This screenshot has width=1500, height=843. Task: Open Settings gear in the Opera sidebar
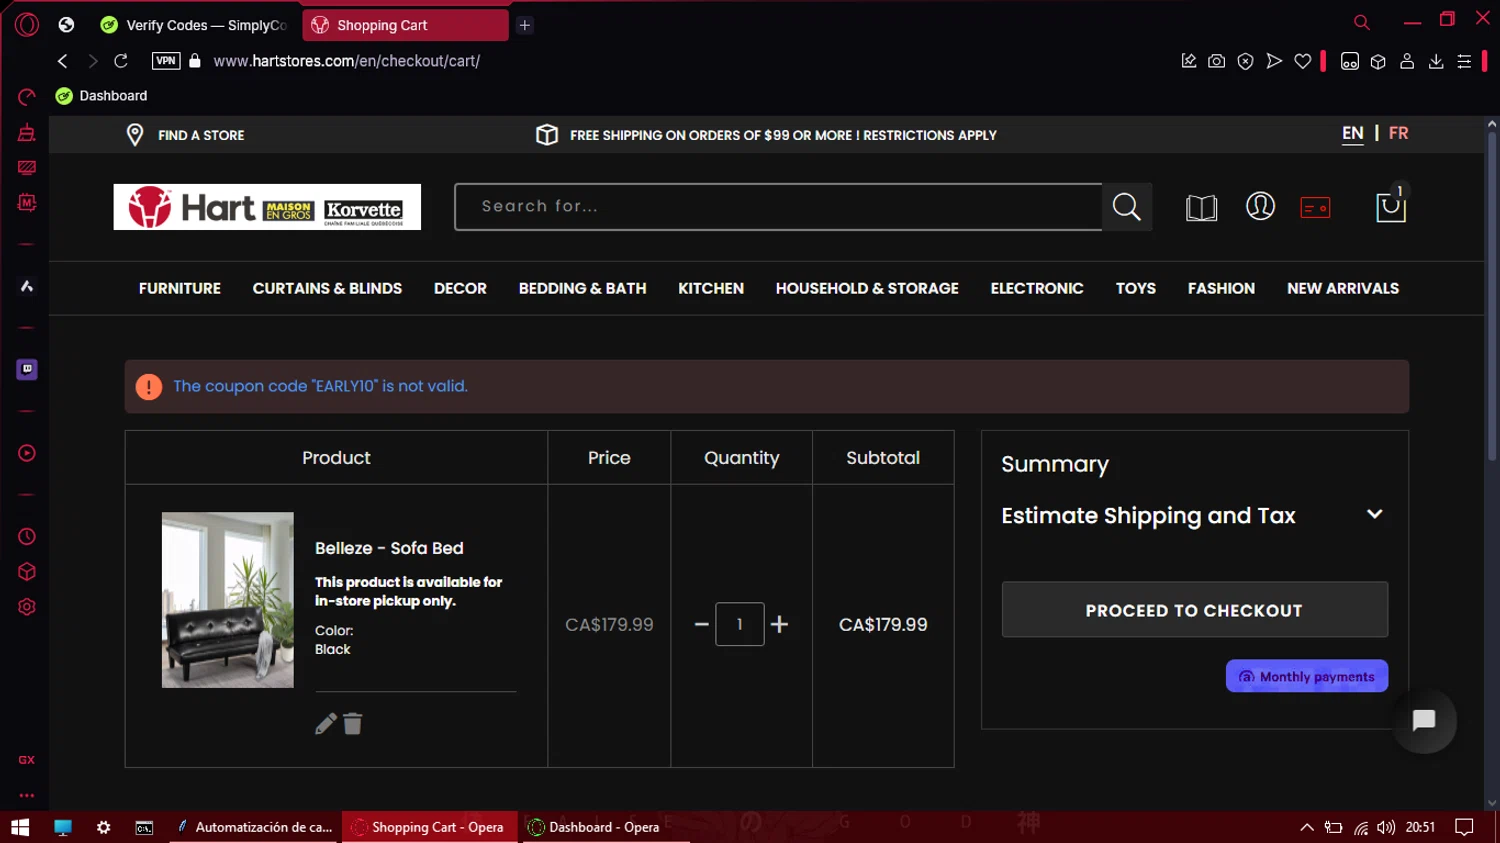[27, 607]
